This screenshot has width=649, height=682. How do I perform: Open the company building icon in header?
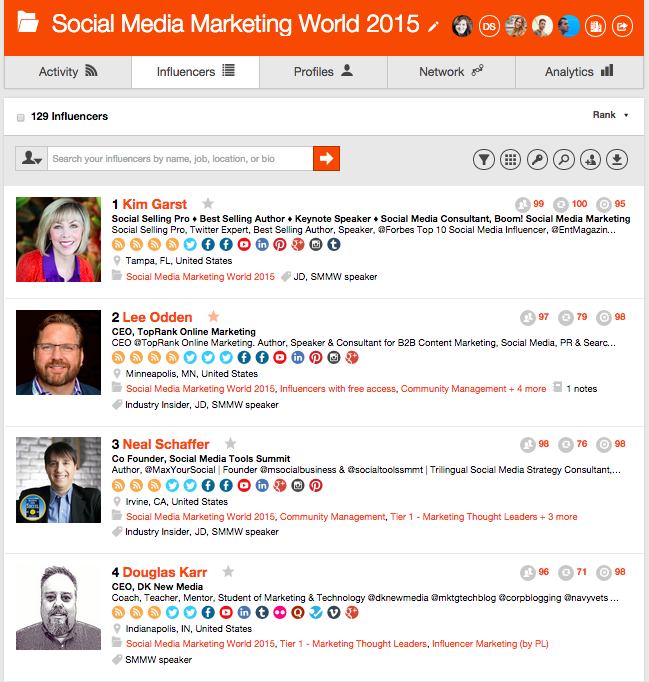tap(595, 27)
